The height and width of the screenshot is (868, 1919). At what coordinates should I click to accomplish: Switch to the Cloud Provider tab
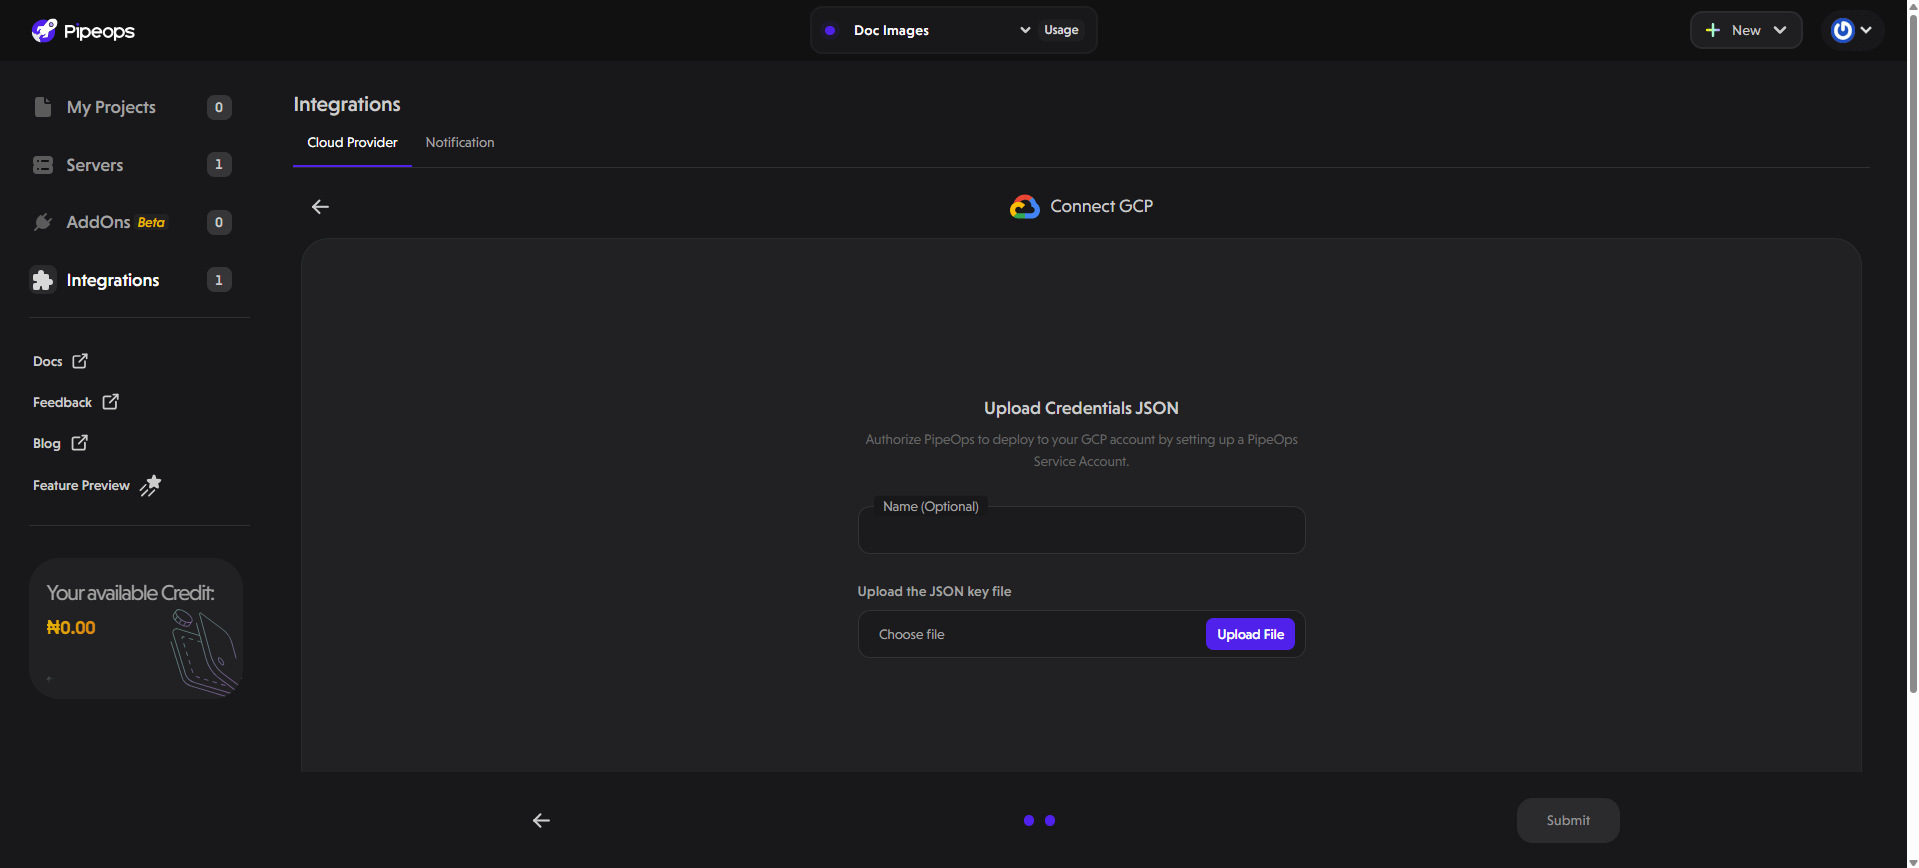352,142
